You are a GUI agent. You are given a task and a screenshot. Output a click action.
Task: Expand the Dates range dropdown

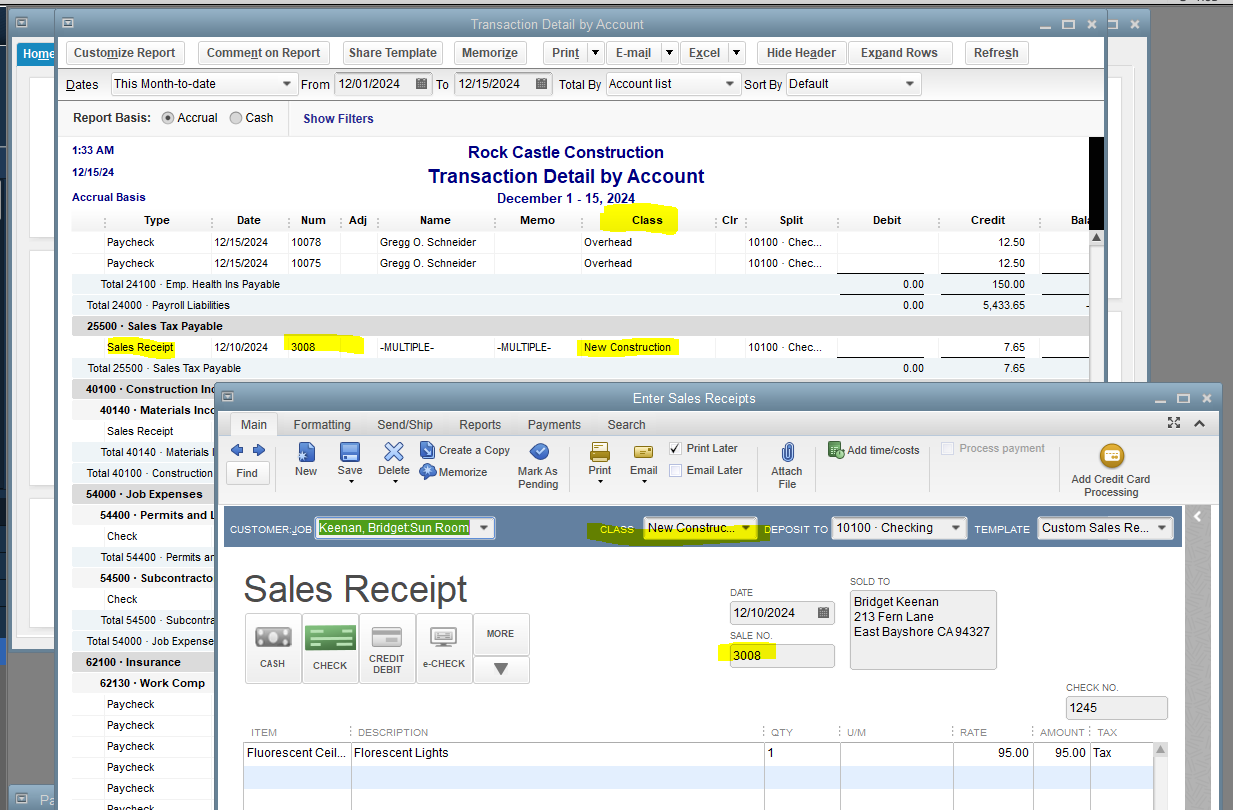pyautogui.click(x=287, y=84)
